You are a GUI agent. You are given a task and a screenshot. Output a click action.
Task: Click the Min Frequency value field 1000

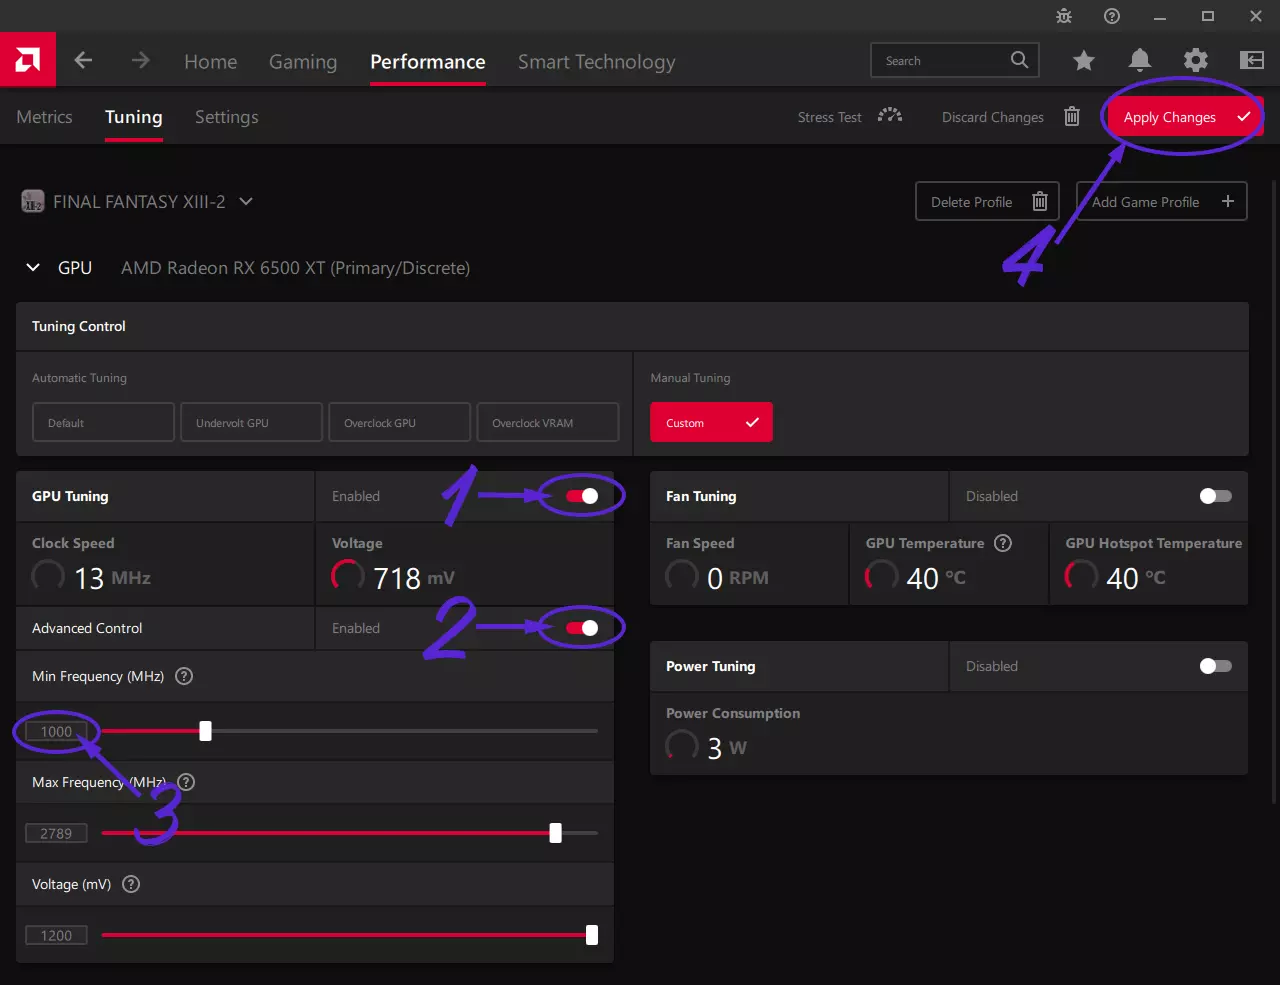56,731
